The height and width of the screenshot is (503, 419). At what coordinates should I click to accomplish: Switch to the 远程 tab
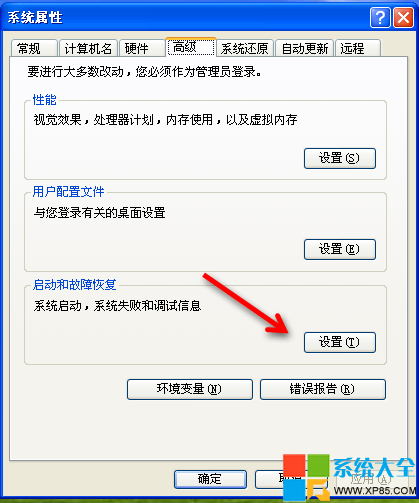358,48
